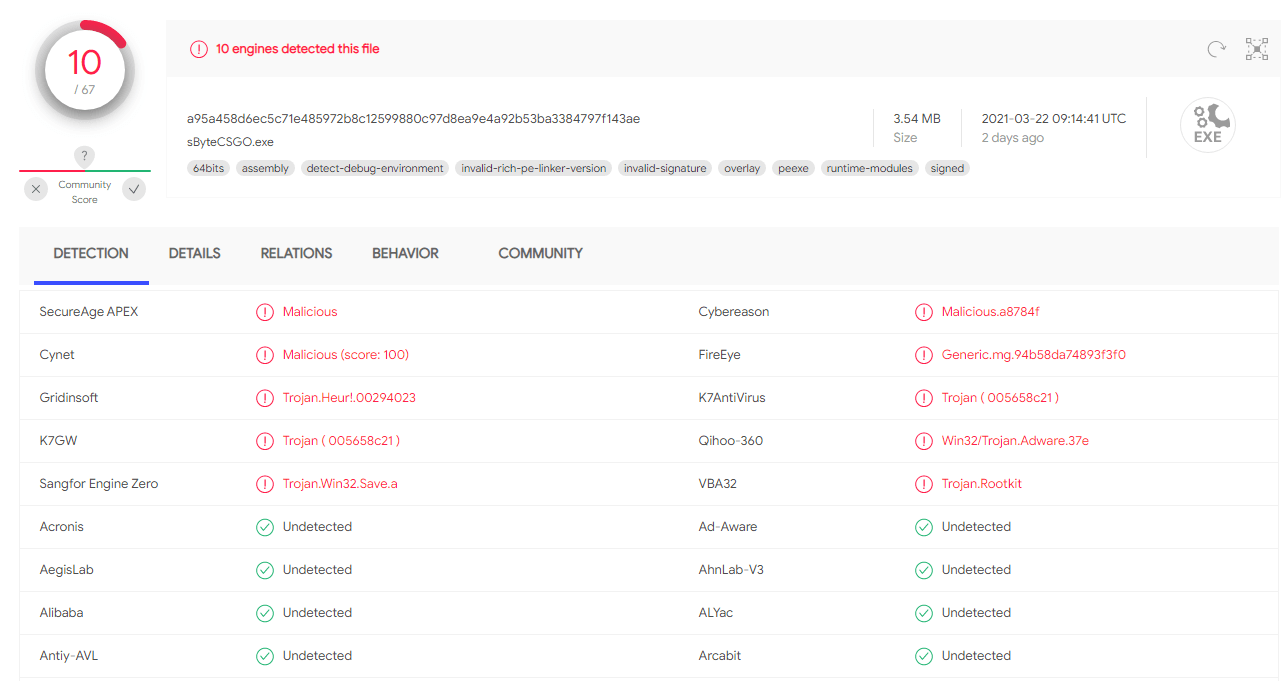Click the 'Malicious.a8784f' result

[990, 312]
